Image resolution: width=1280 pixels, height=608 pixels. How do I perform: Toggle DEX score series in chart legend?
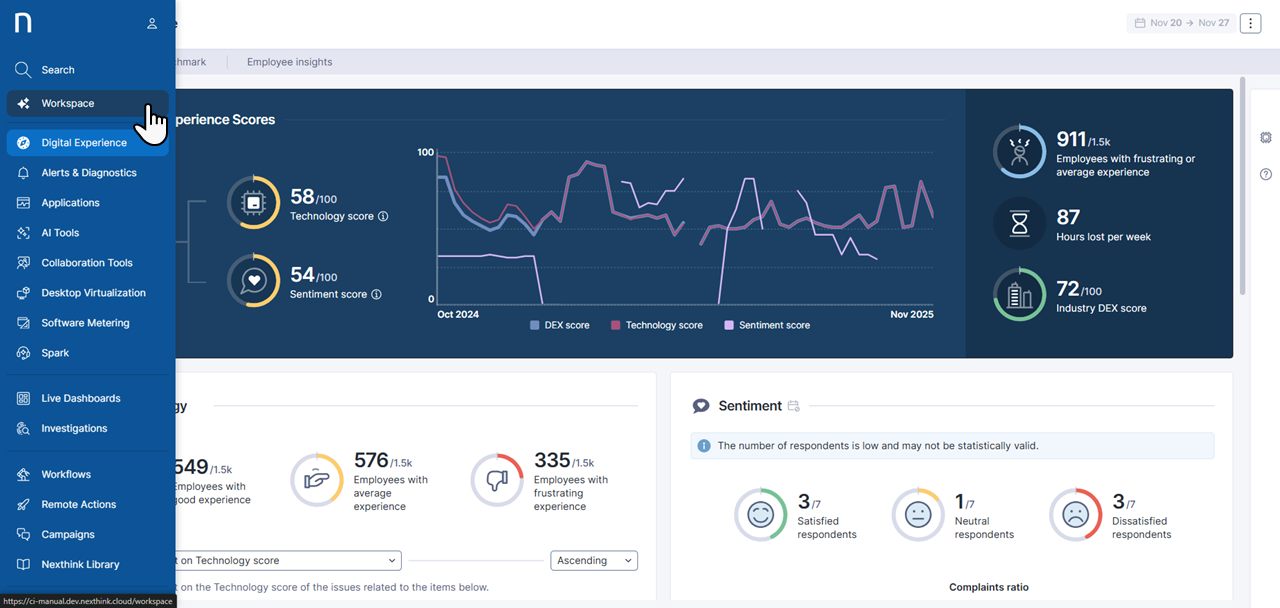pos(559,325)
